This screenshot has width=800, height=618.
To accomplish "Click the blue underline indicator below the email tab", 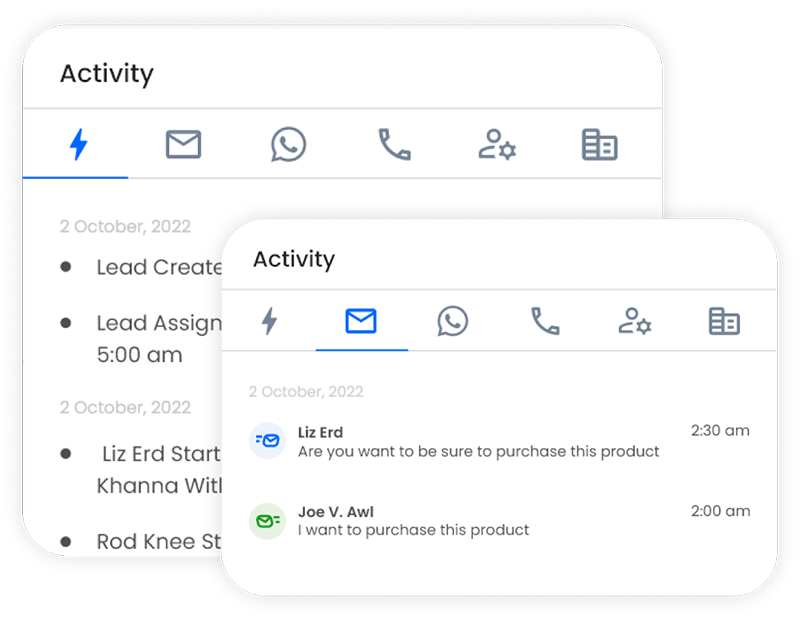I will coord(362,351).
